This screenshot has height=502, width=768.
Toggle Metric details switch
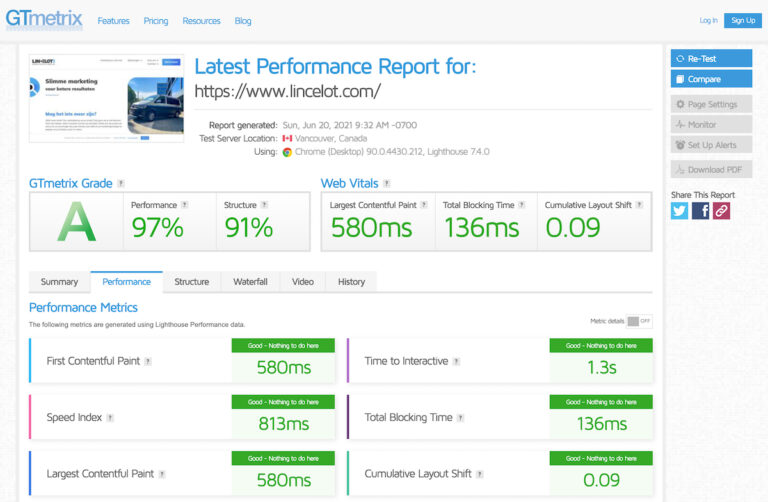[x=639, y=321]
